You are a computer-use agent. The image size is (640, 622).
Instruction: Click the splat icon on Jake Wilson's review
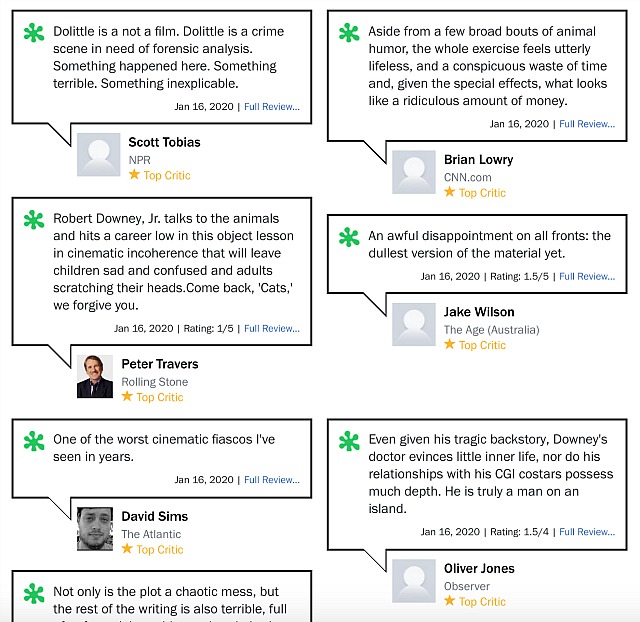349,237
